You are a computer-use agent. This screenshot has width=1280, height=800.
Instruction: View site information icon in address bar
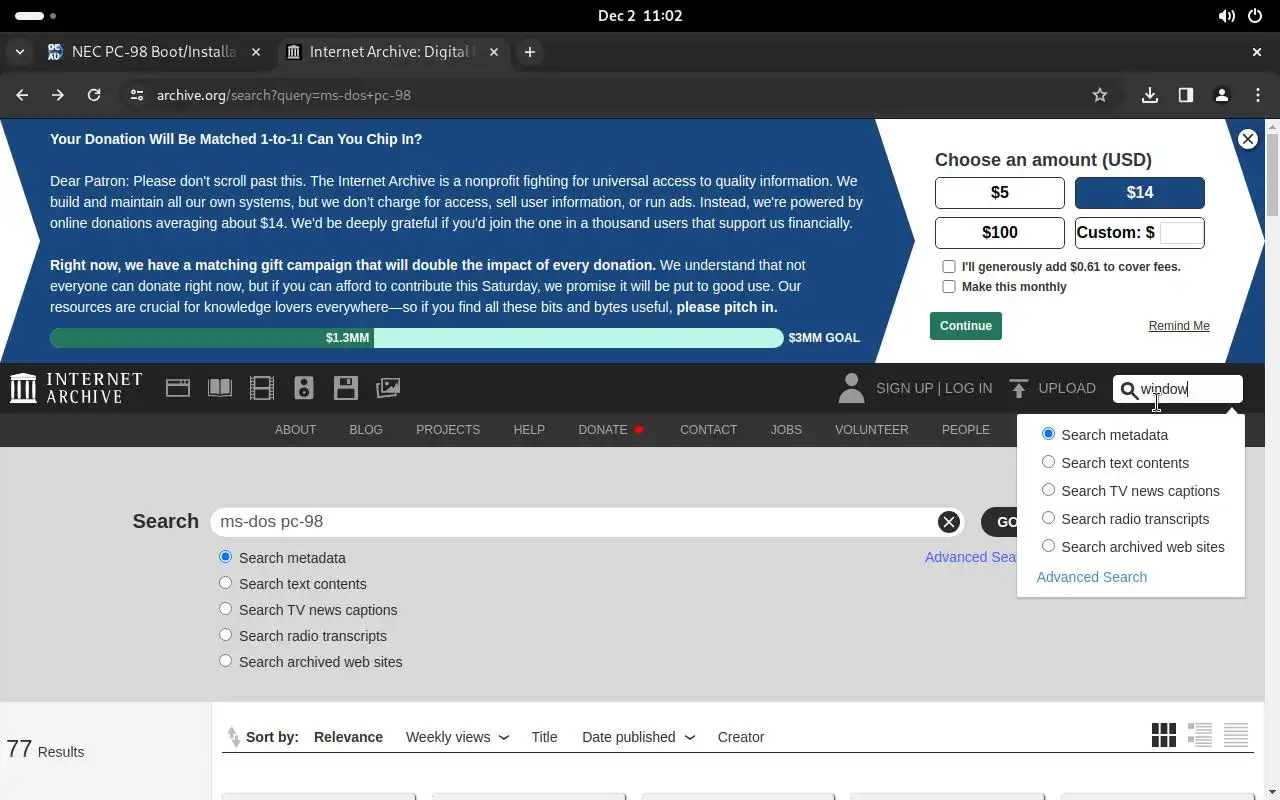137,95
